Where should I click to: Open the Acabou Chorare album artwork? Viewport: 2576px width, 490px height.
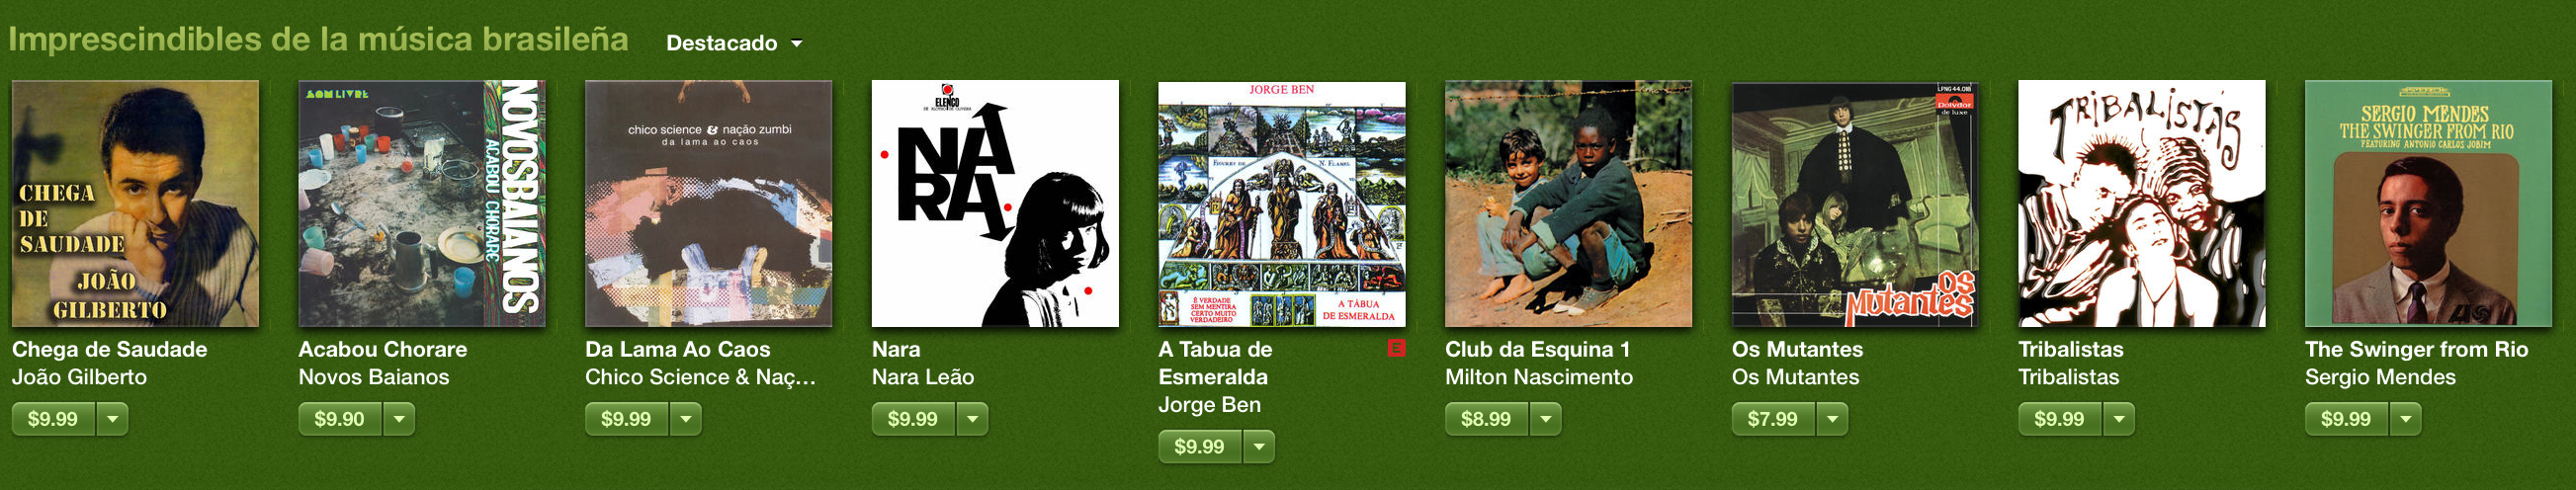[422, 204]
